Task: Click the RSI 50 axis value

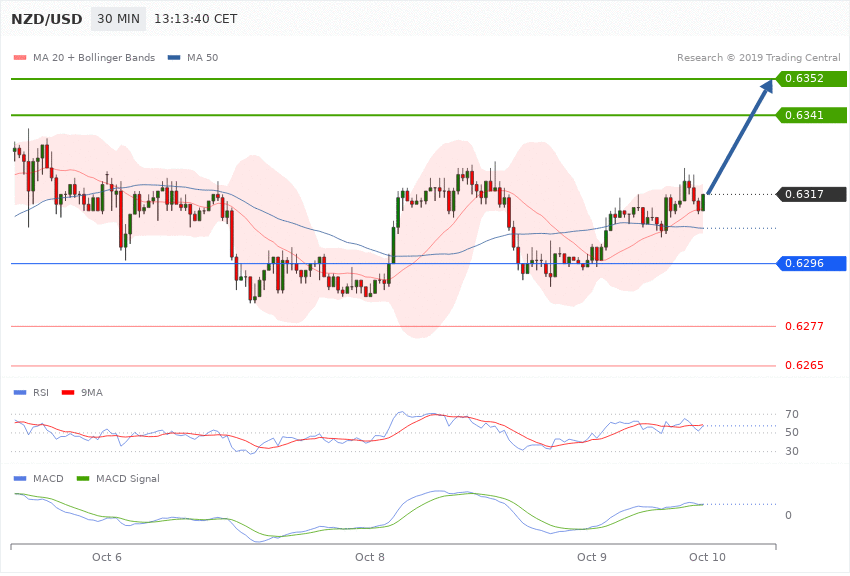Action: coord(791,432)
